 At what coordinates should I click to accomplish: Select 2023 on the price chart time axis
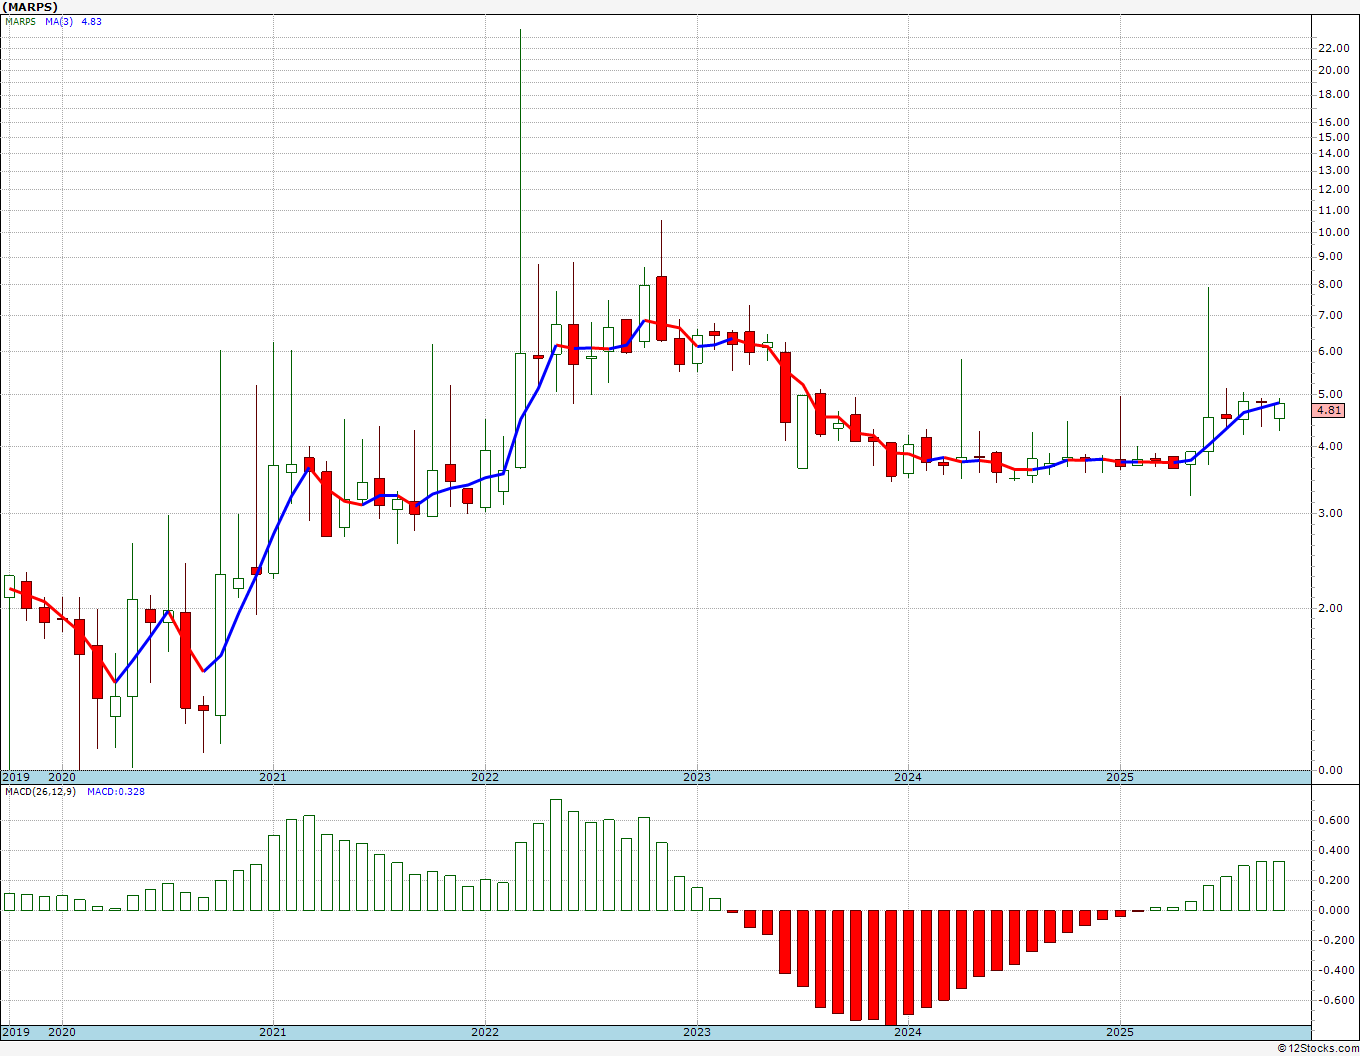click(x=696, y=777)
